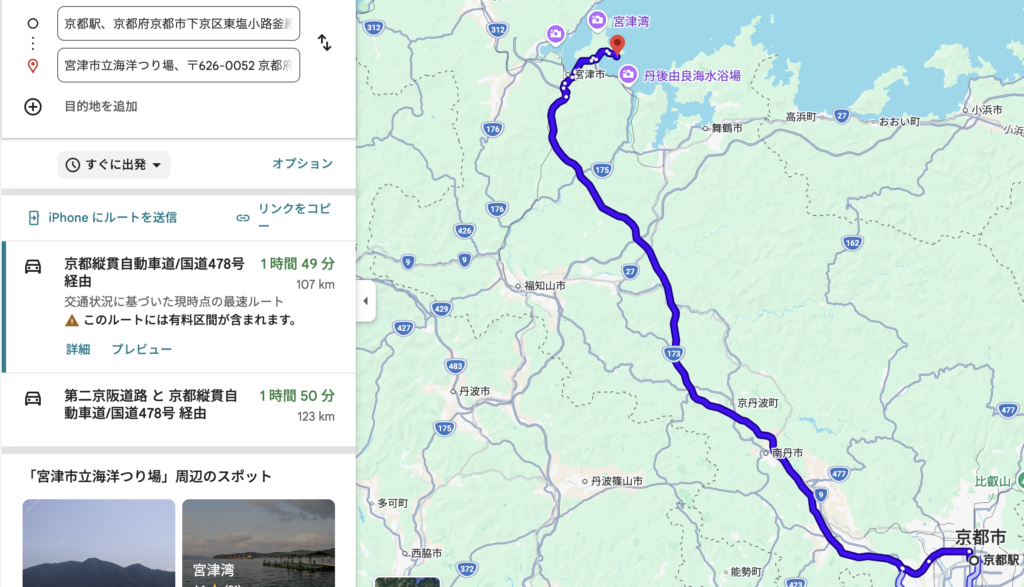Open 宮津湾 camera marker on map
Viewport: 1024px width, 587px height.
coord(597,21)
